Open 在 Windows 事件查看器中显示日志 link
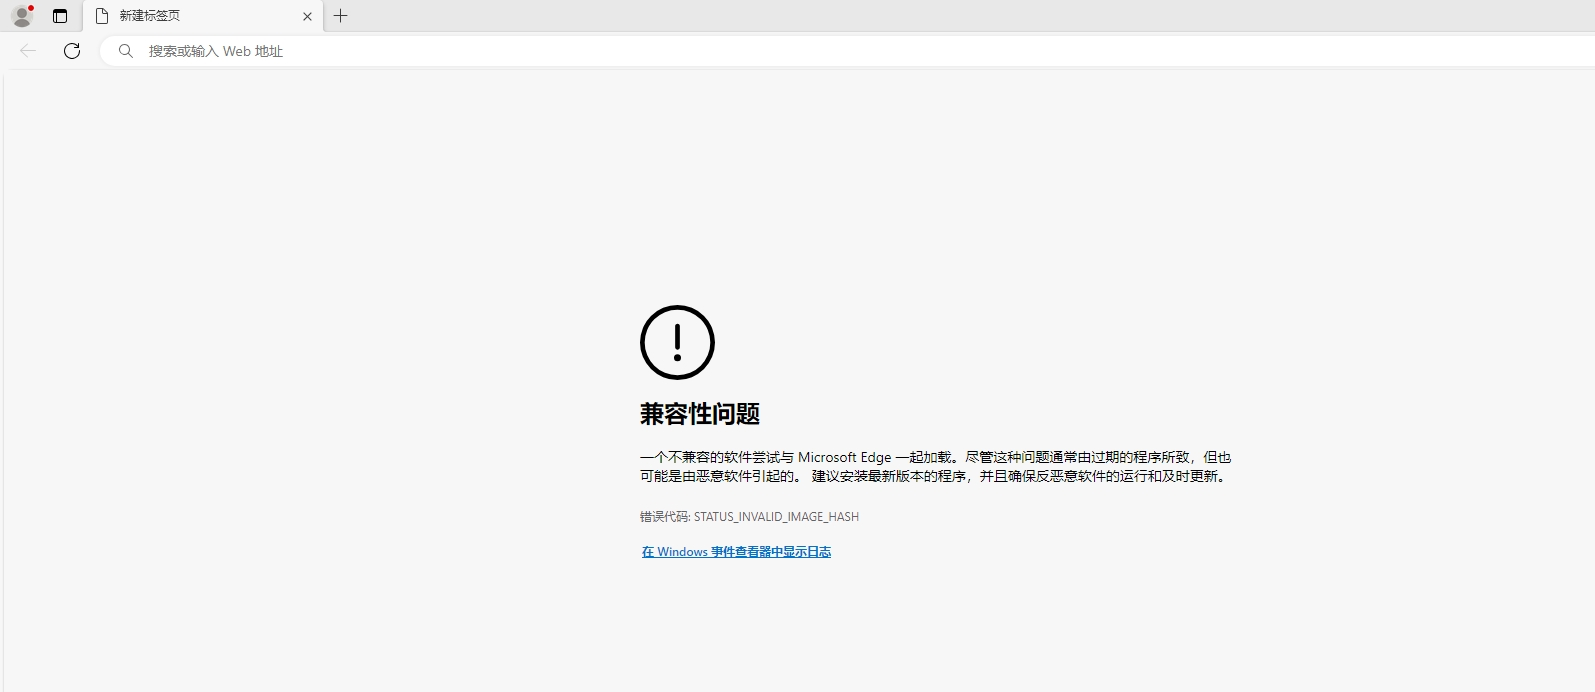1595x692 pixels. tap(736, 552)
